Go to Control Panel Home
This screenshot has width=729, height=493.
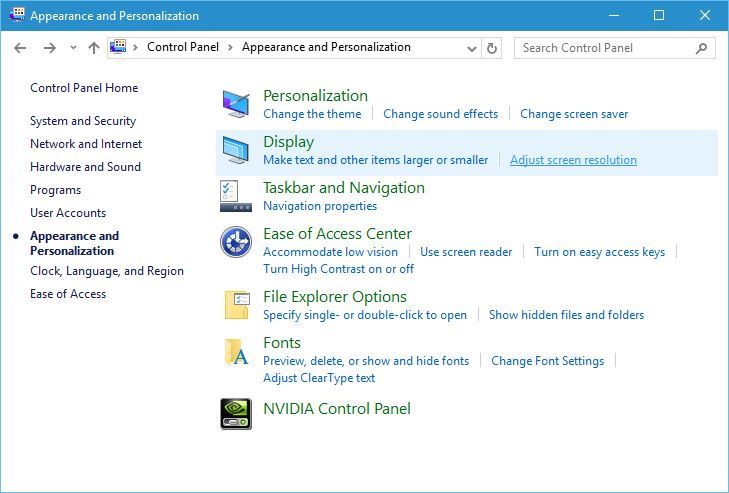(84, 88)
